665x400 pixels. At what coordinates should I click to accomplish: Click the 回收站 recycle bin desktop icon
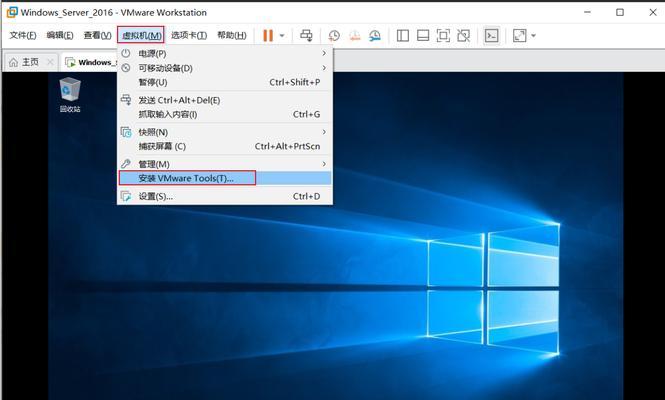[70, 95]
